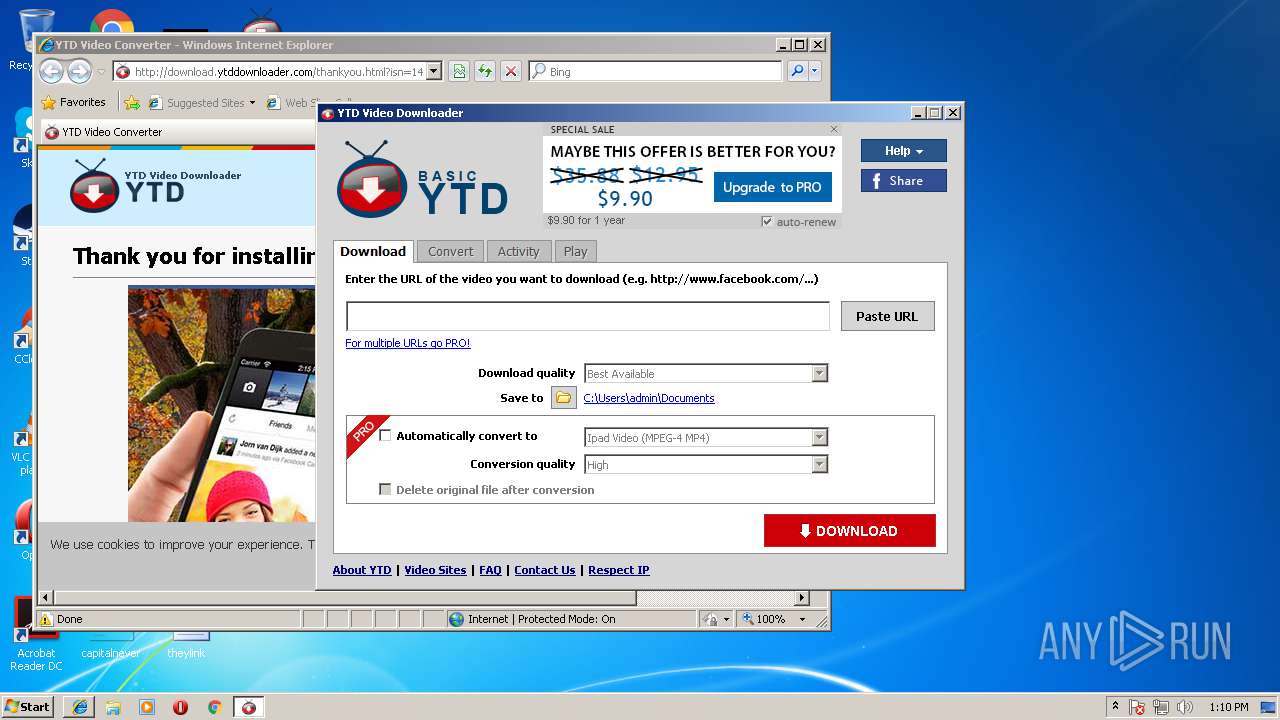
Task: Click the YTD logo on the thank-you page
Action: point(155,185)
